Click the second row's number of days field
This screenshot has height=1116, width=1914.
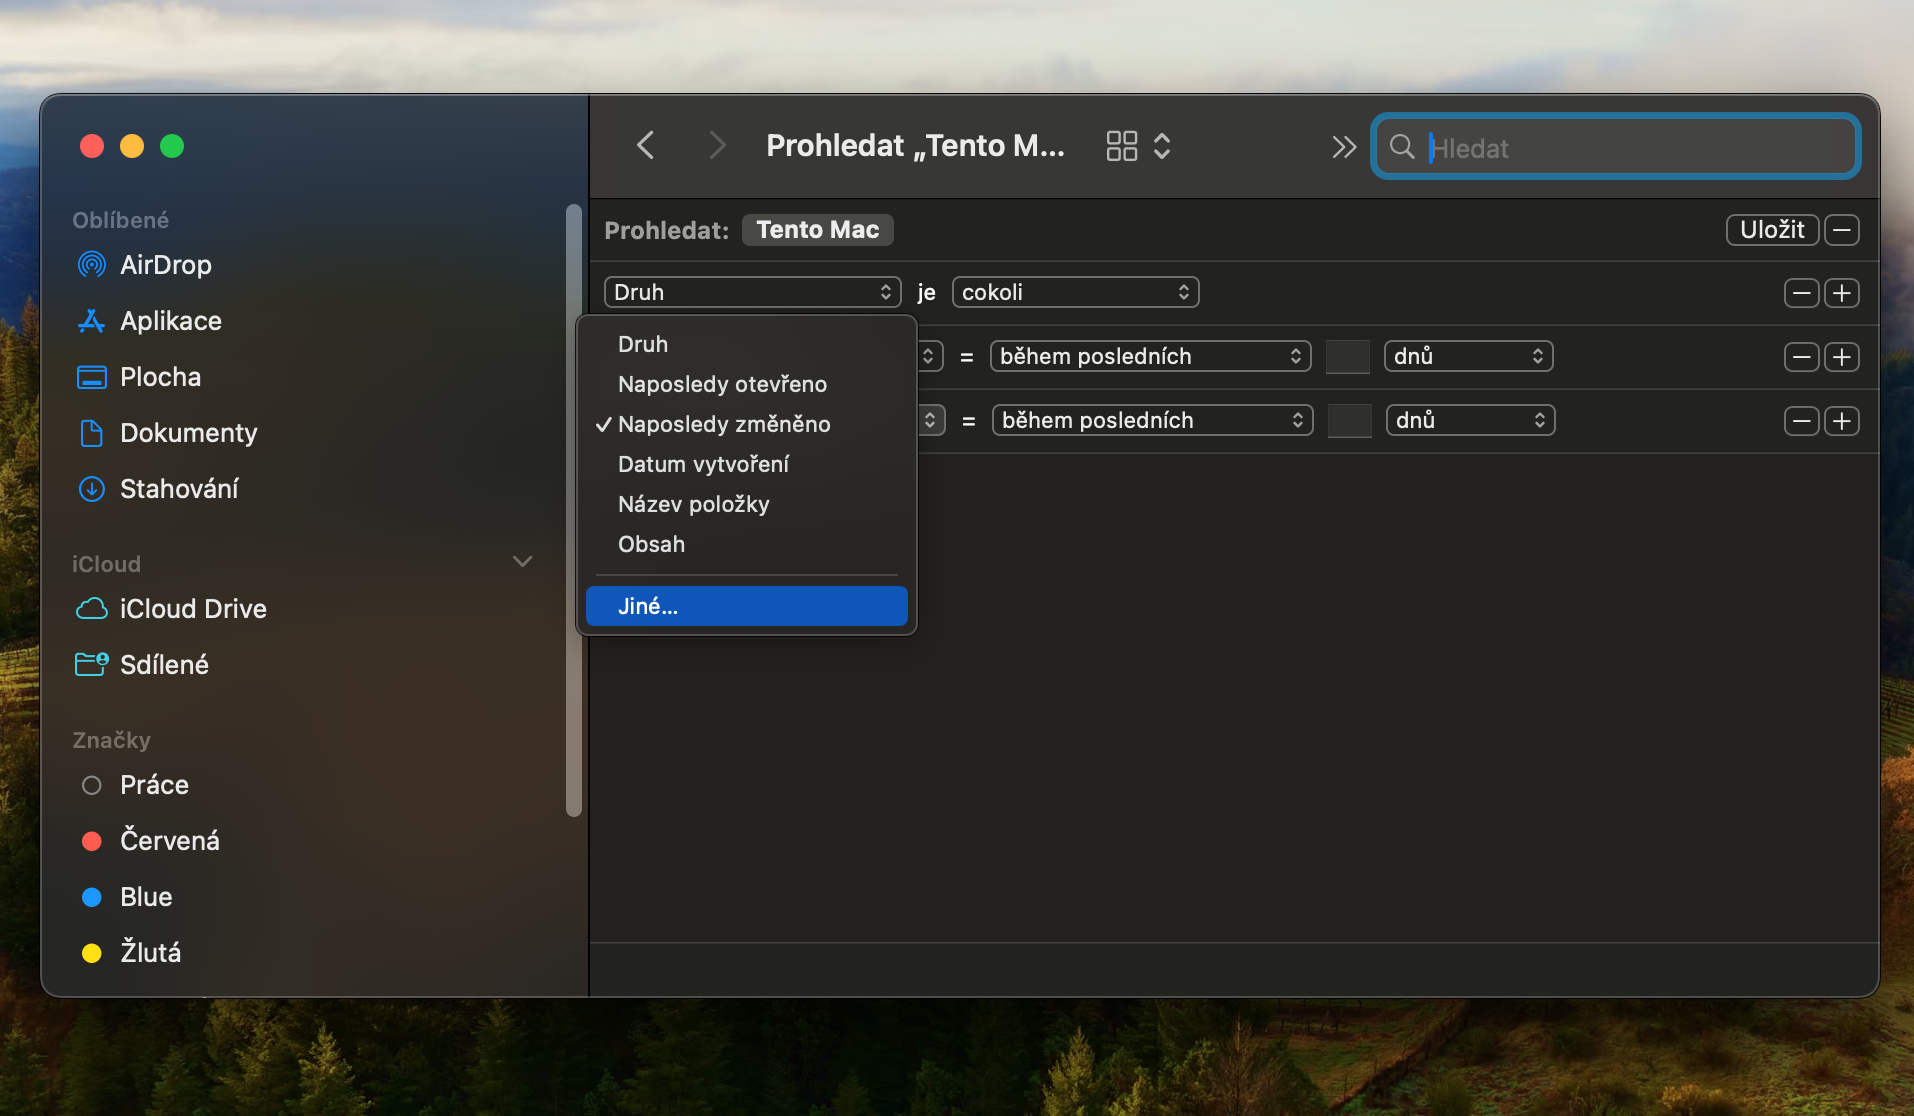1348,357
